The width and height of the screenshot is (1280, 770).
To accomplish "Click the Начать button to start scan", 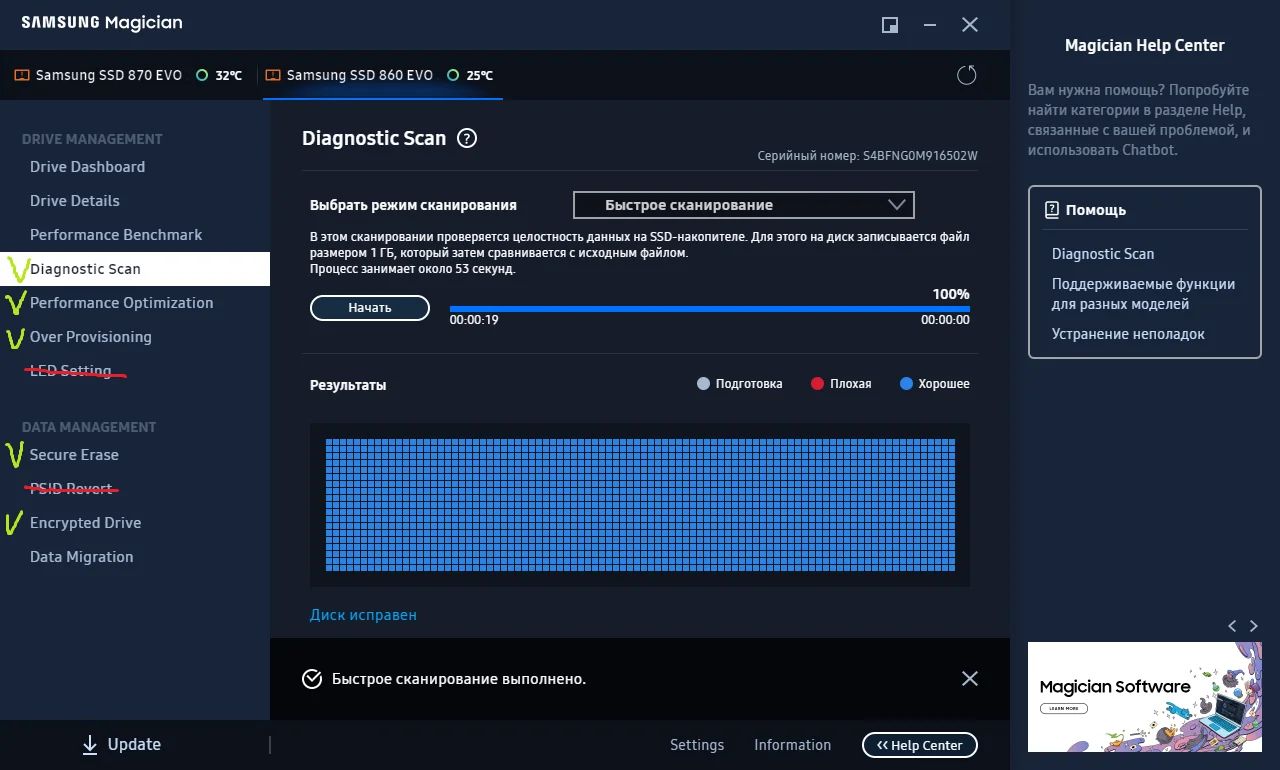I will coord(370,308).
